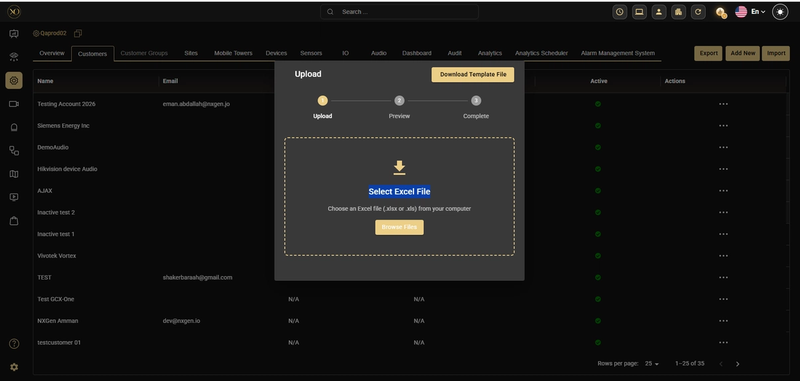Click the NXGEN logo icon
Viewport: 800px width, 381px height.
coord(14,12)
